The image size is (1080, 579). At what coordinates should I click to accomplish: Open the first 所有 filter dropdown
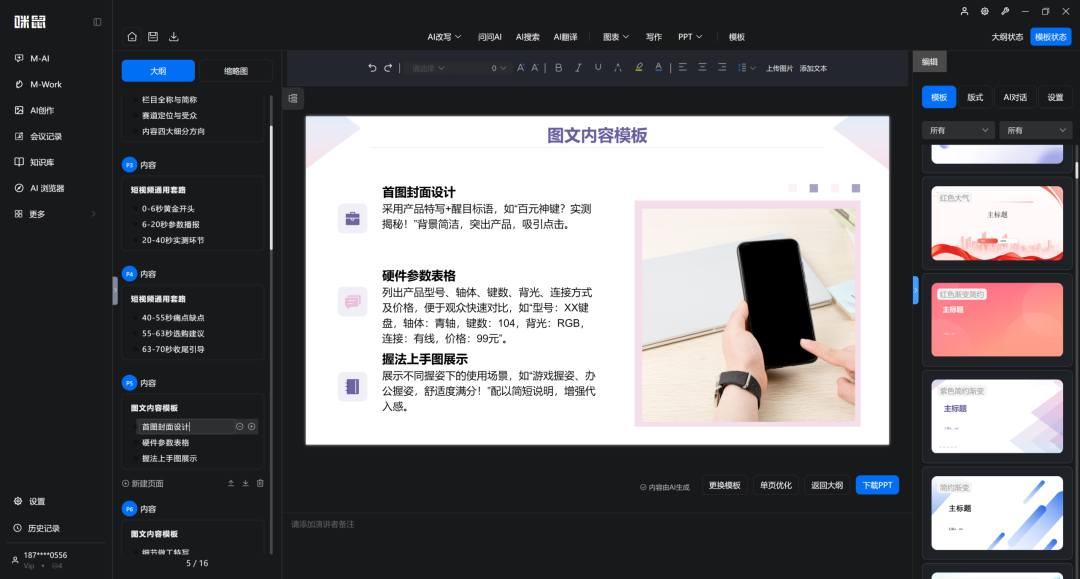click(958, 130)
